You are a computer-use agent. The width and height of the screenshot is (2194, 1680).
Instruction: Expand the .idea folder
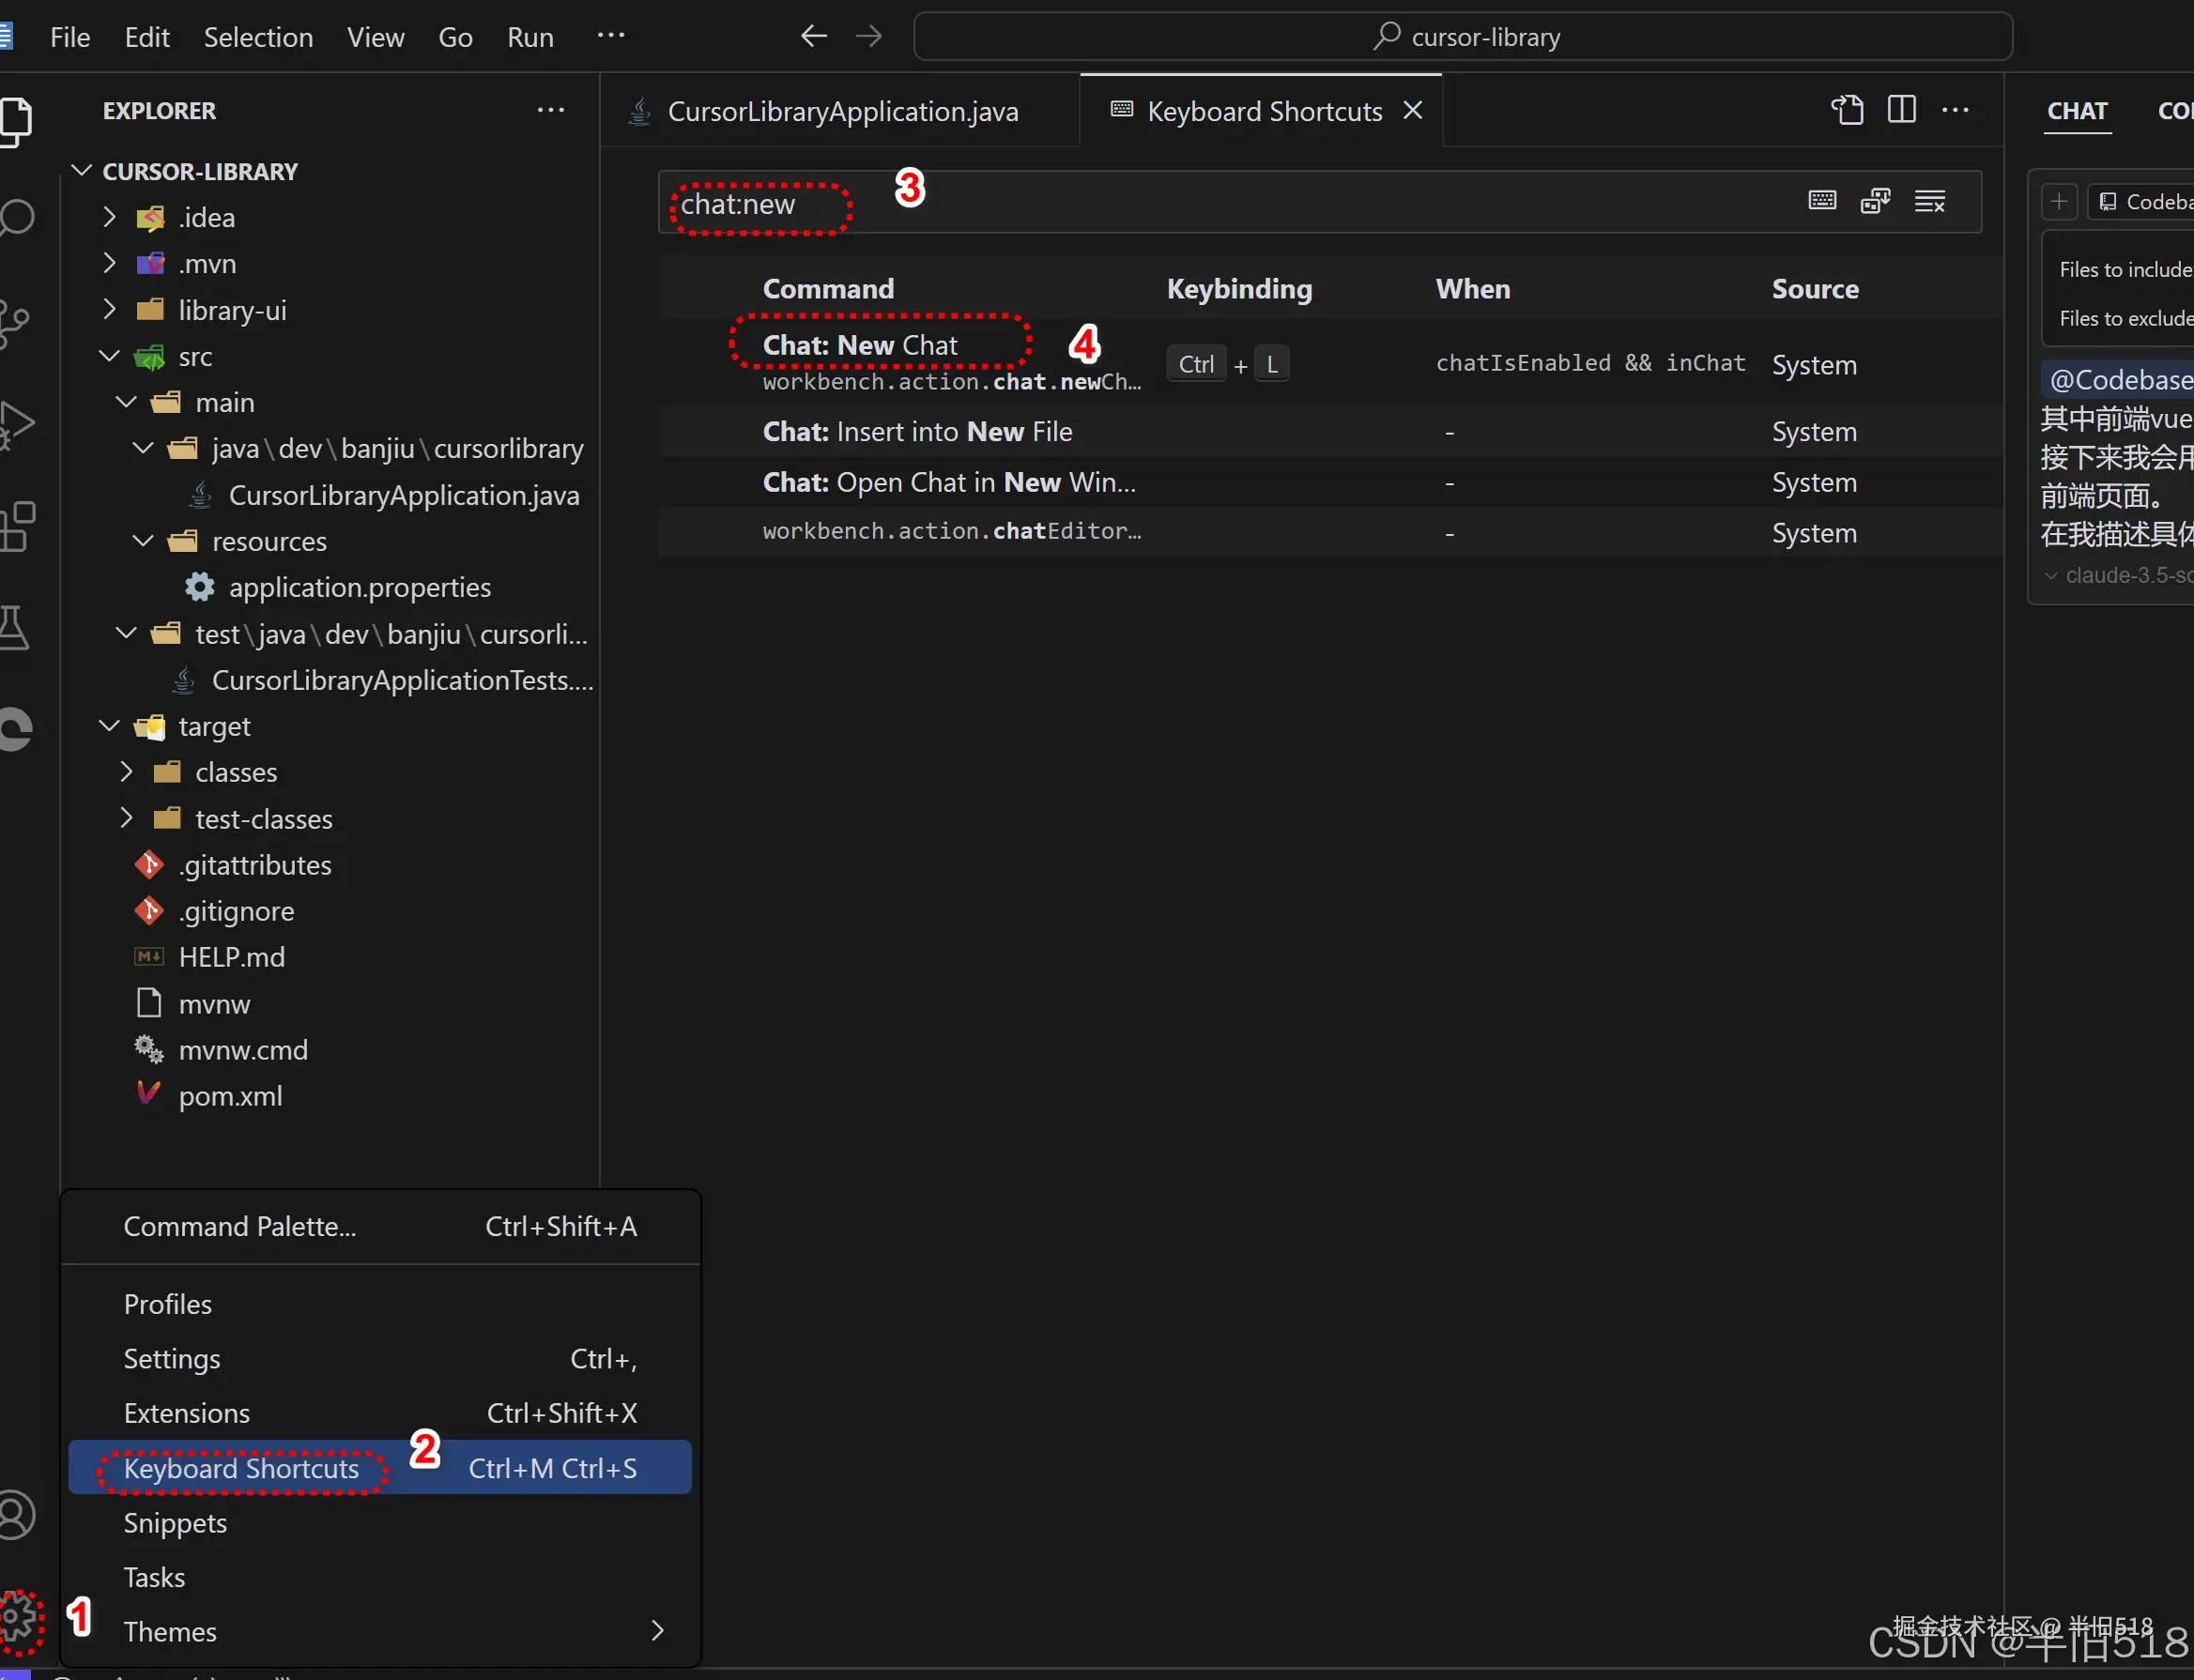click(x=110, y=218)
